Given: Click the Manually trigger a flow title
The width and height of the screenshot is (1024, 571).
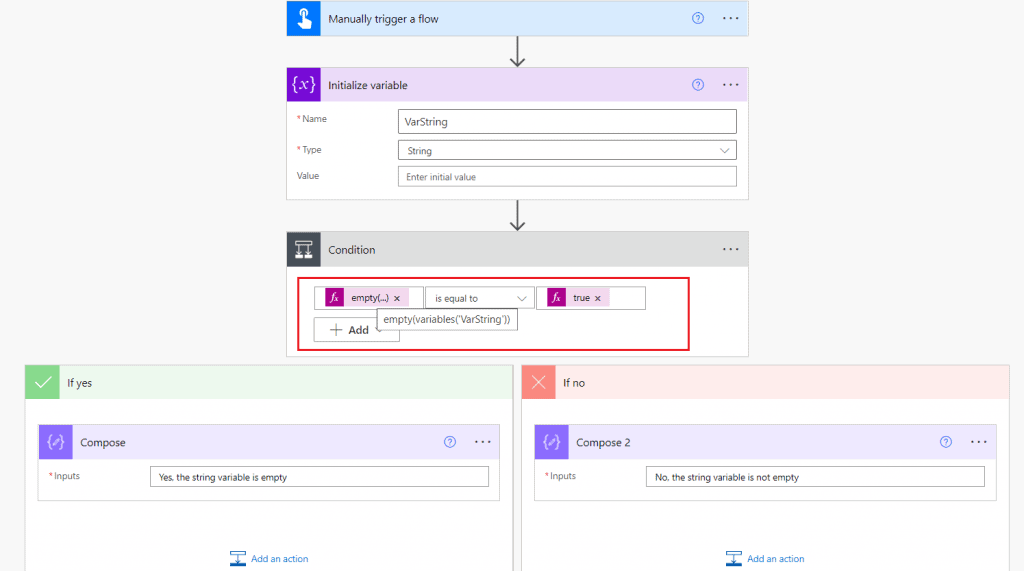Looking at the screenshot, I should tap(383, 19).
